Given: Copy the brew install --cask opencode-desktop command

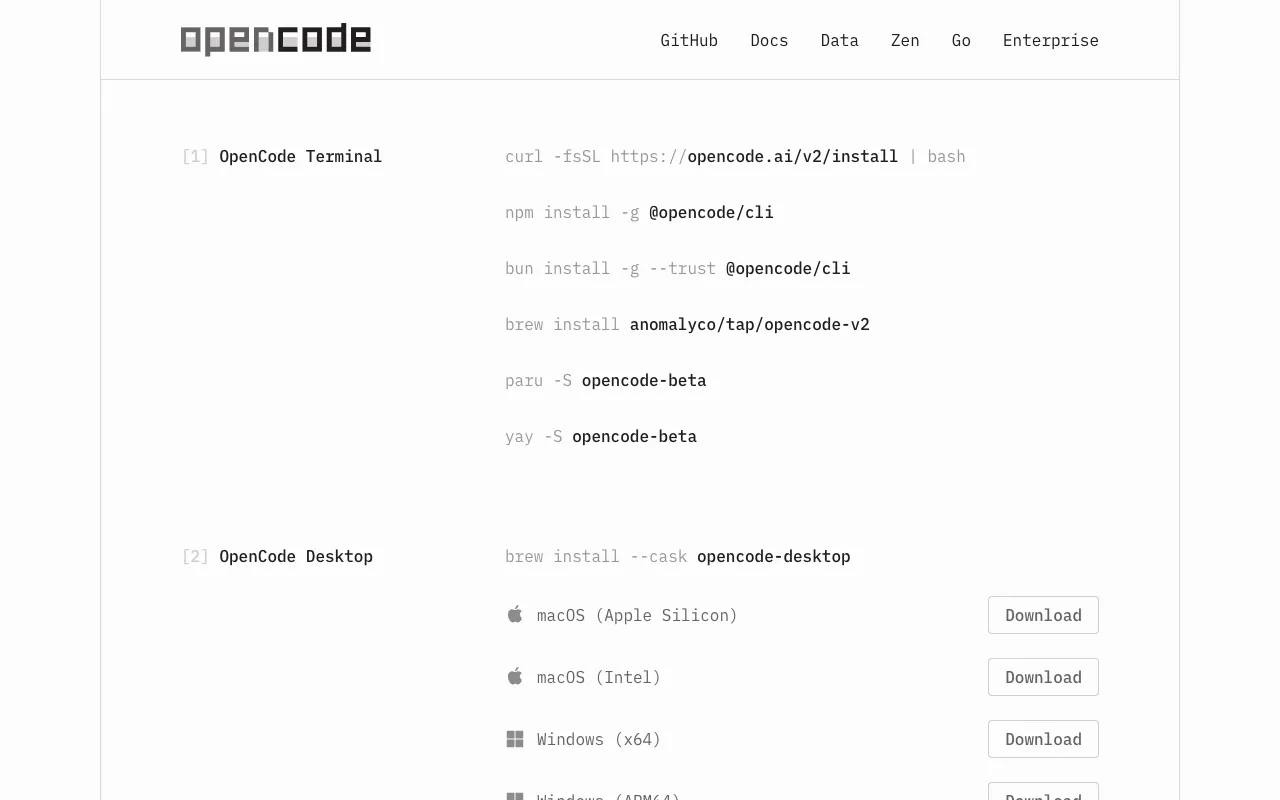Looking at the screenshot, I should [678, 556].
